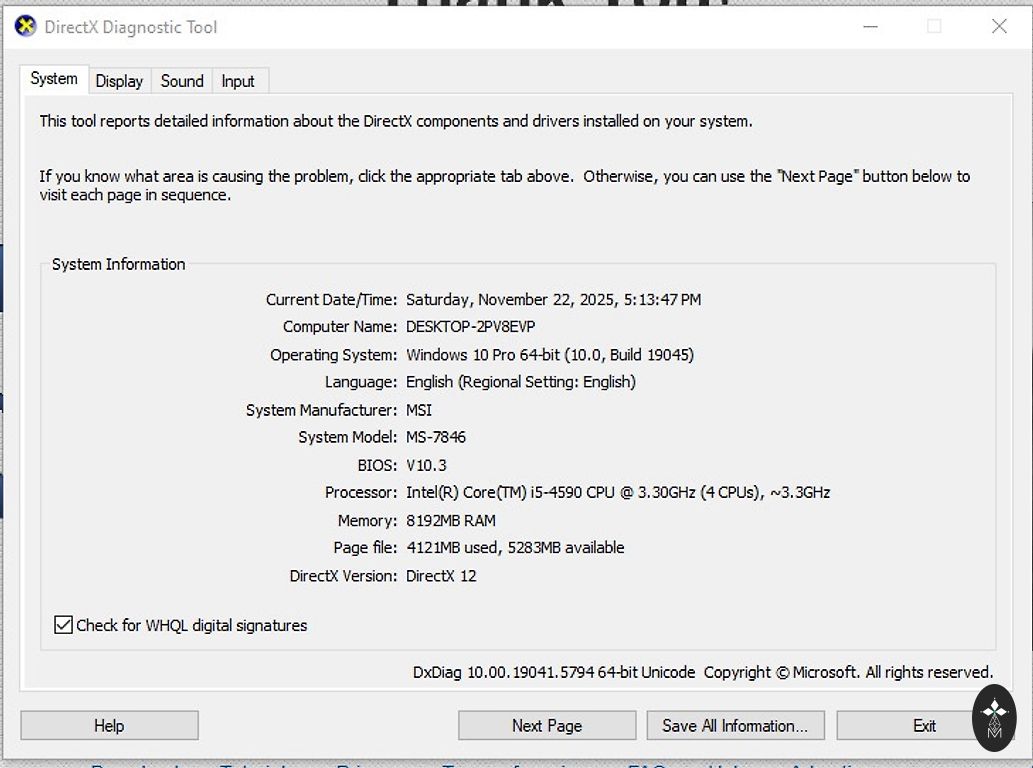1033x768 pixels.
Task: Click Save All Information button
Action: click(734, 726)
